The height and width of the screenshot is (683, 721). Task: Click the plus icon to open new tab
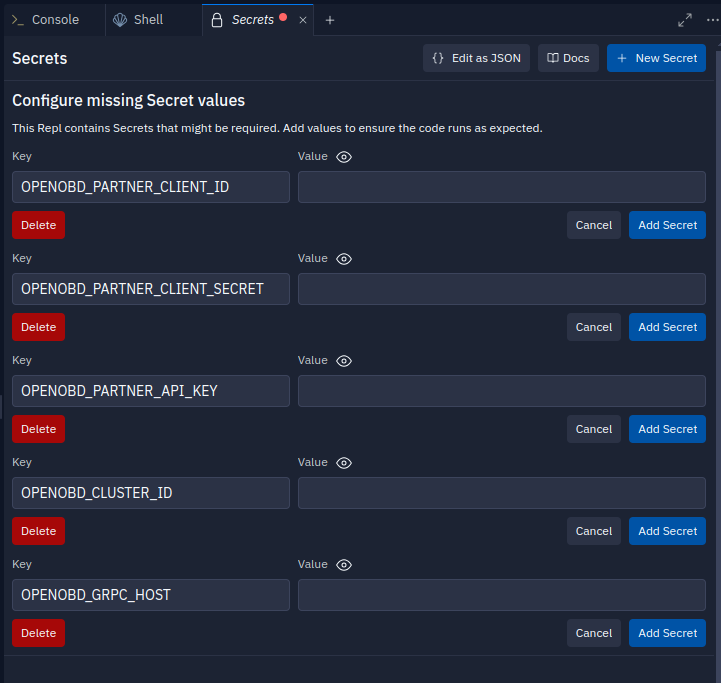(x=330, y=20)
